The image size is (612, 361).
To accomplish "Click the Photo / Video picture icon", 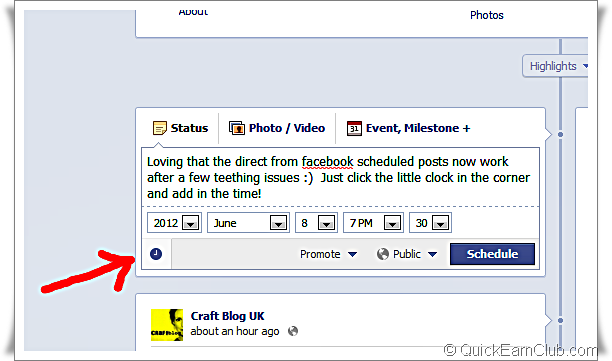I will [x=237, y=128].
